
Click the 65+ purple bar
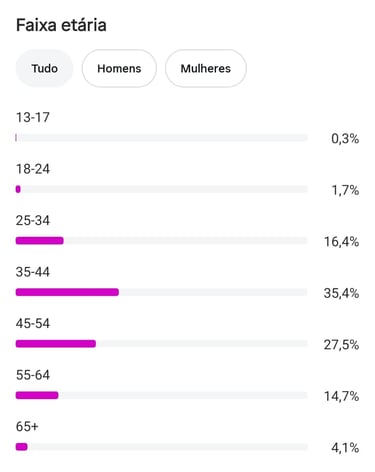[x=22, y=447]
